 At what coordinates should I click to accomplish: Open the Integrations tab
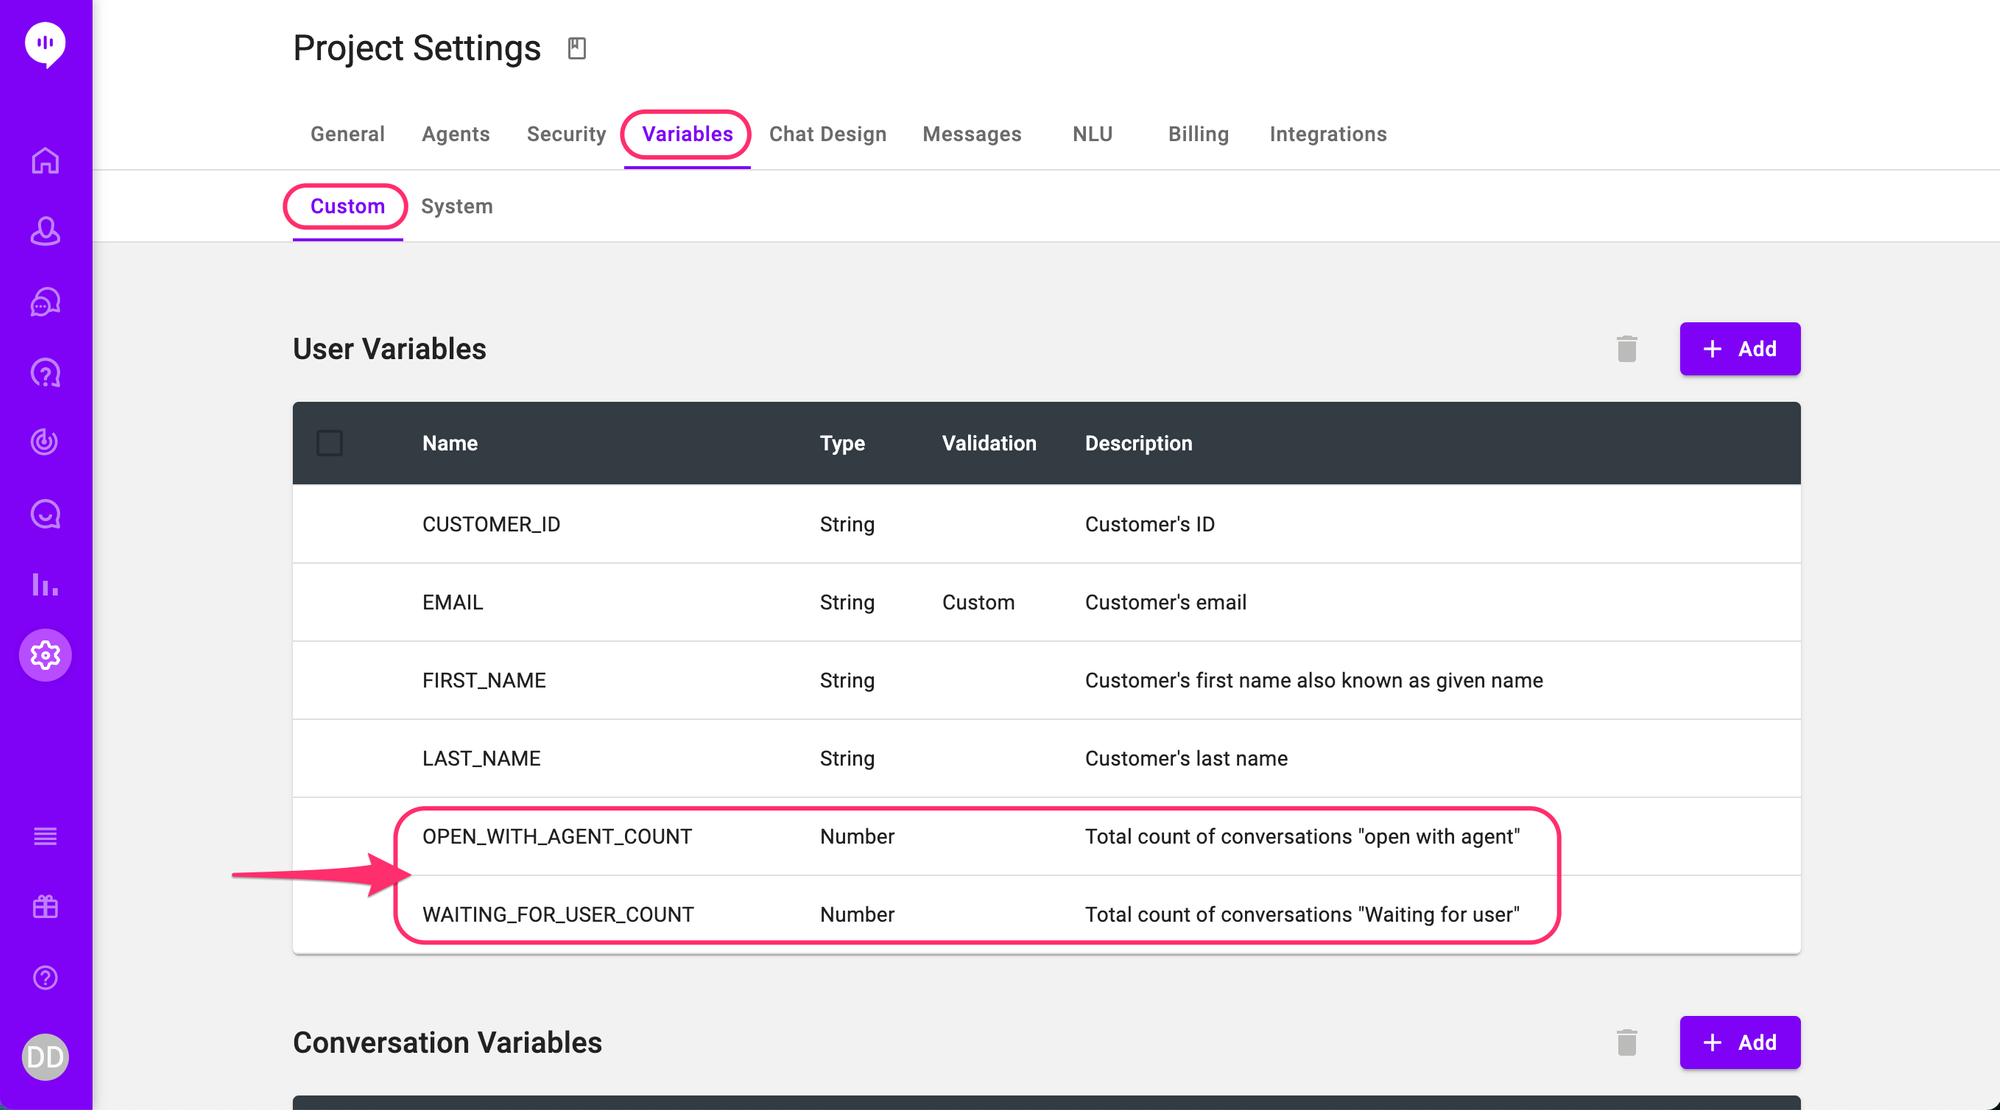point(1327,134)
